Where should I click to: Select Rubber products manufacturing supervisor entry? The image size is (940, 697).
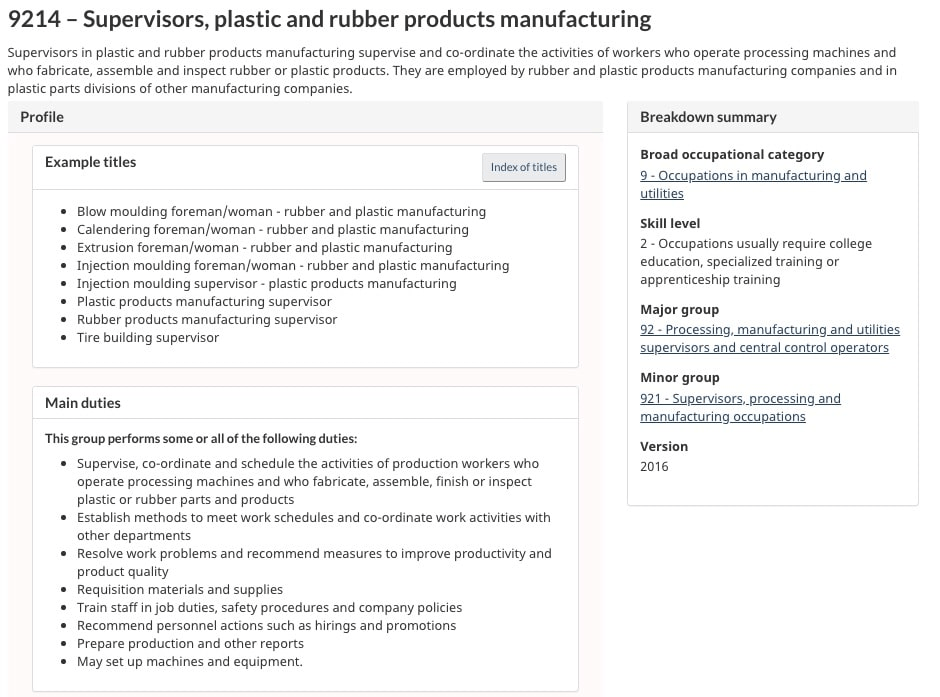tap(207, 320)
